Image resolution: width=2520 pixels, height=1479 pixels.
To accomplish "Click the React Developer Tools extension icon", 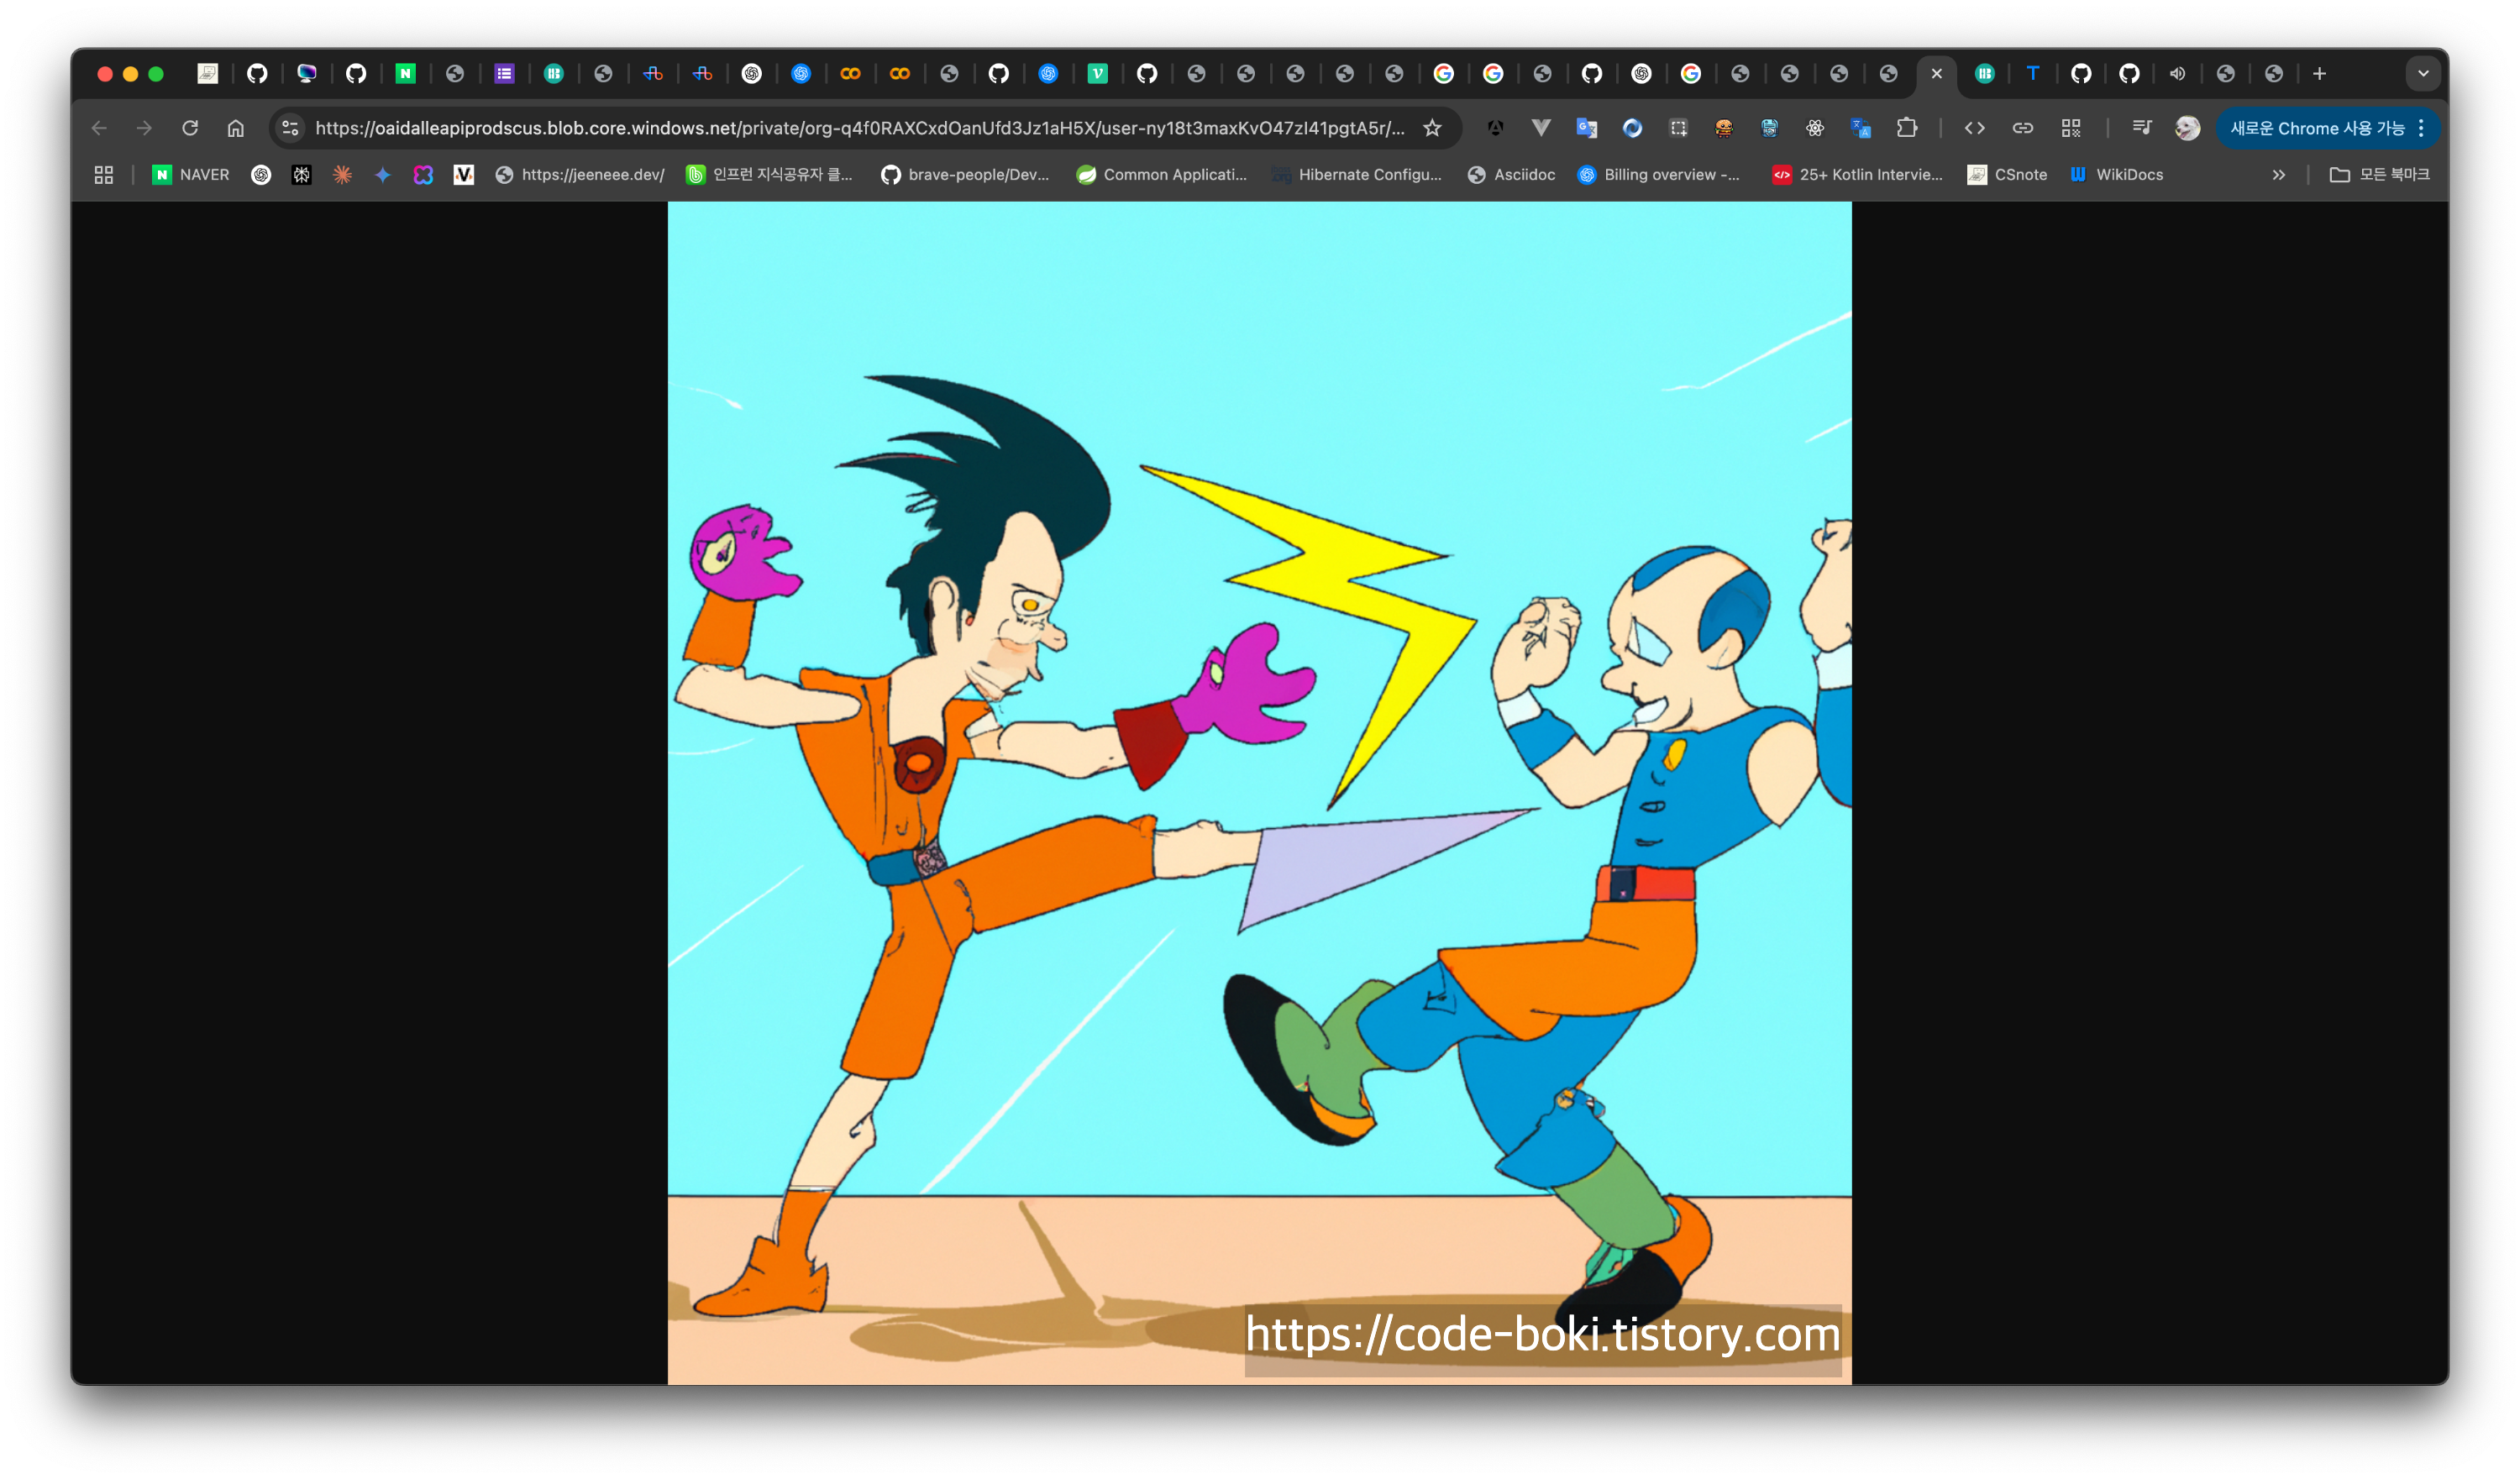I will click(1814, 128).
